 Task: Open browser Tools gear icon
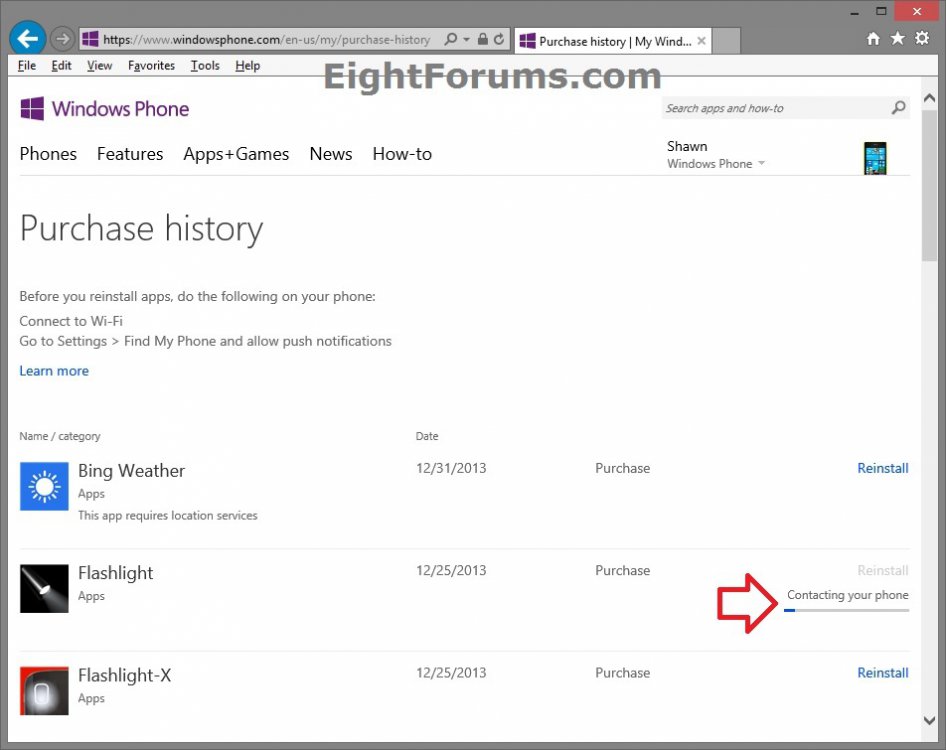pos(922,39)
